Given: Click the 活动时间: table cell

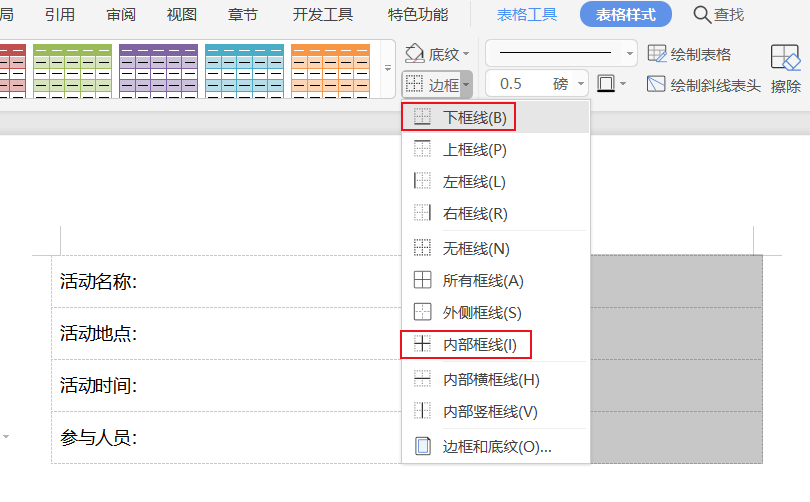Looking at the screenshot, I should (x=226, y=386).
